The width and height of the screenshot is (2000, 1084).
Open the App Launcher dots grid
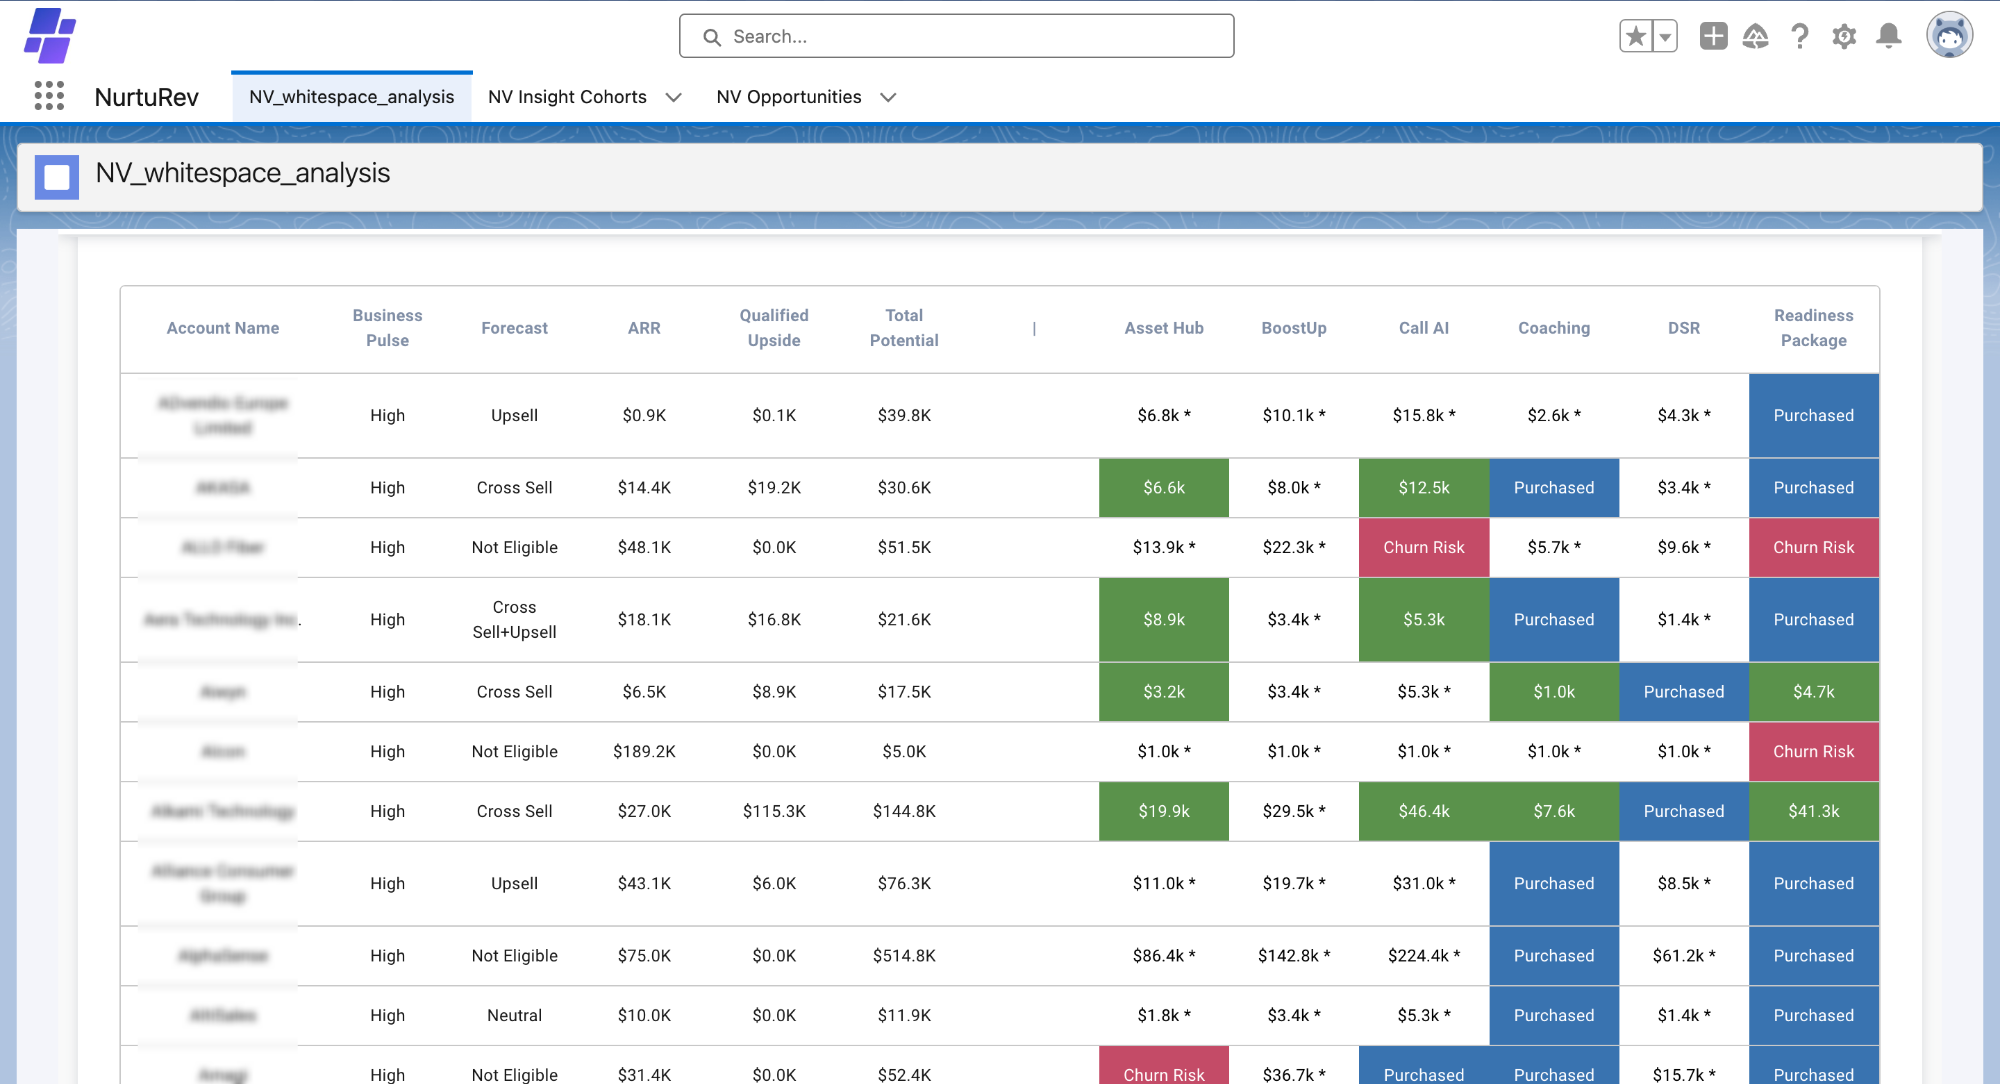pos(49,96)
